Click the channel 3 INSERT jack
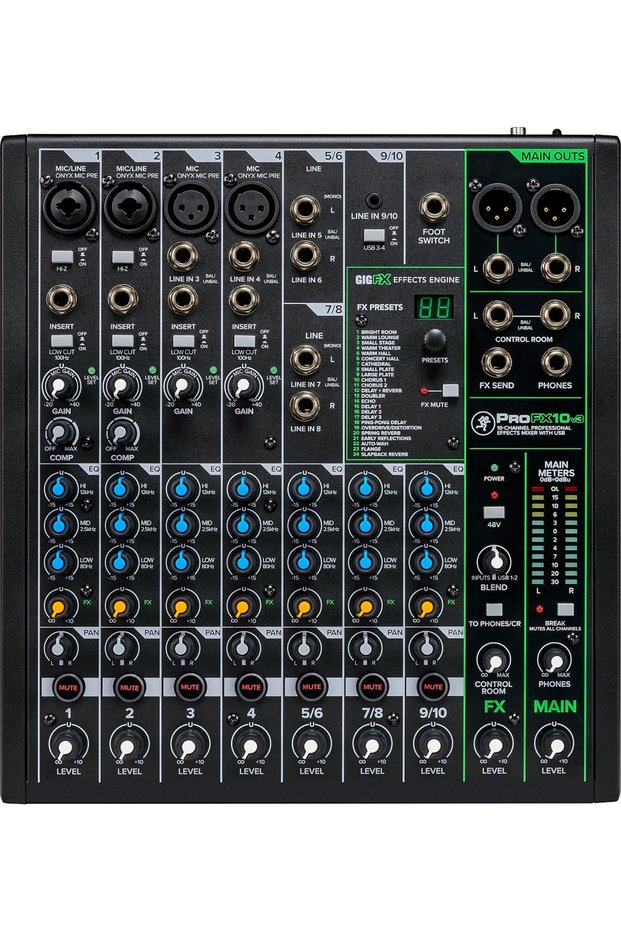621x931 pixels. coord(183,300)
